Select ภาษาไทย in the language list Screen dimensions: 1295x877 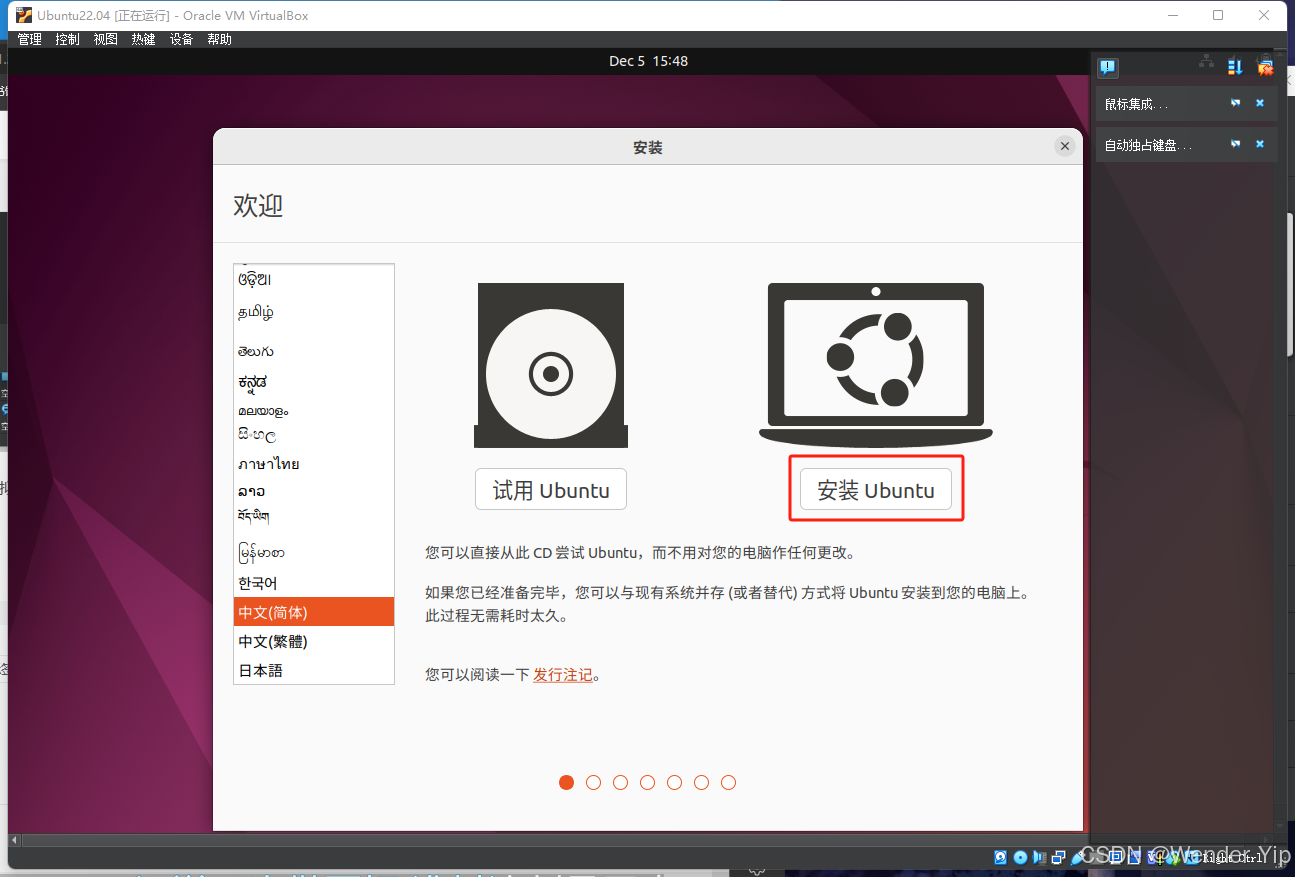pyautogui.click(x=314, y=464)
